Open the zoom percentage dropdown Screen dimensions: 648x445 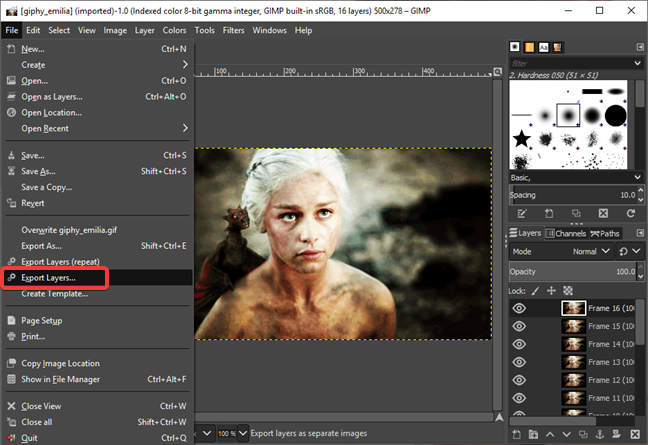pos(243,433)
